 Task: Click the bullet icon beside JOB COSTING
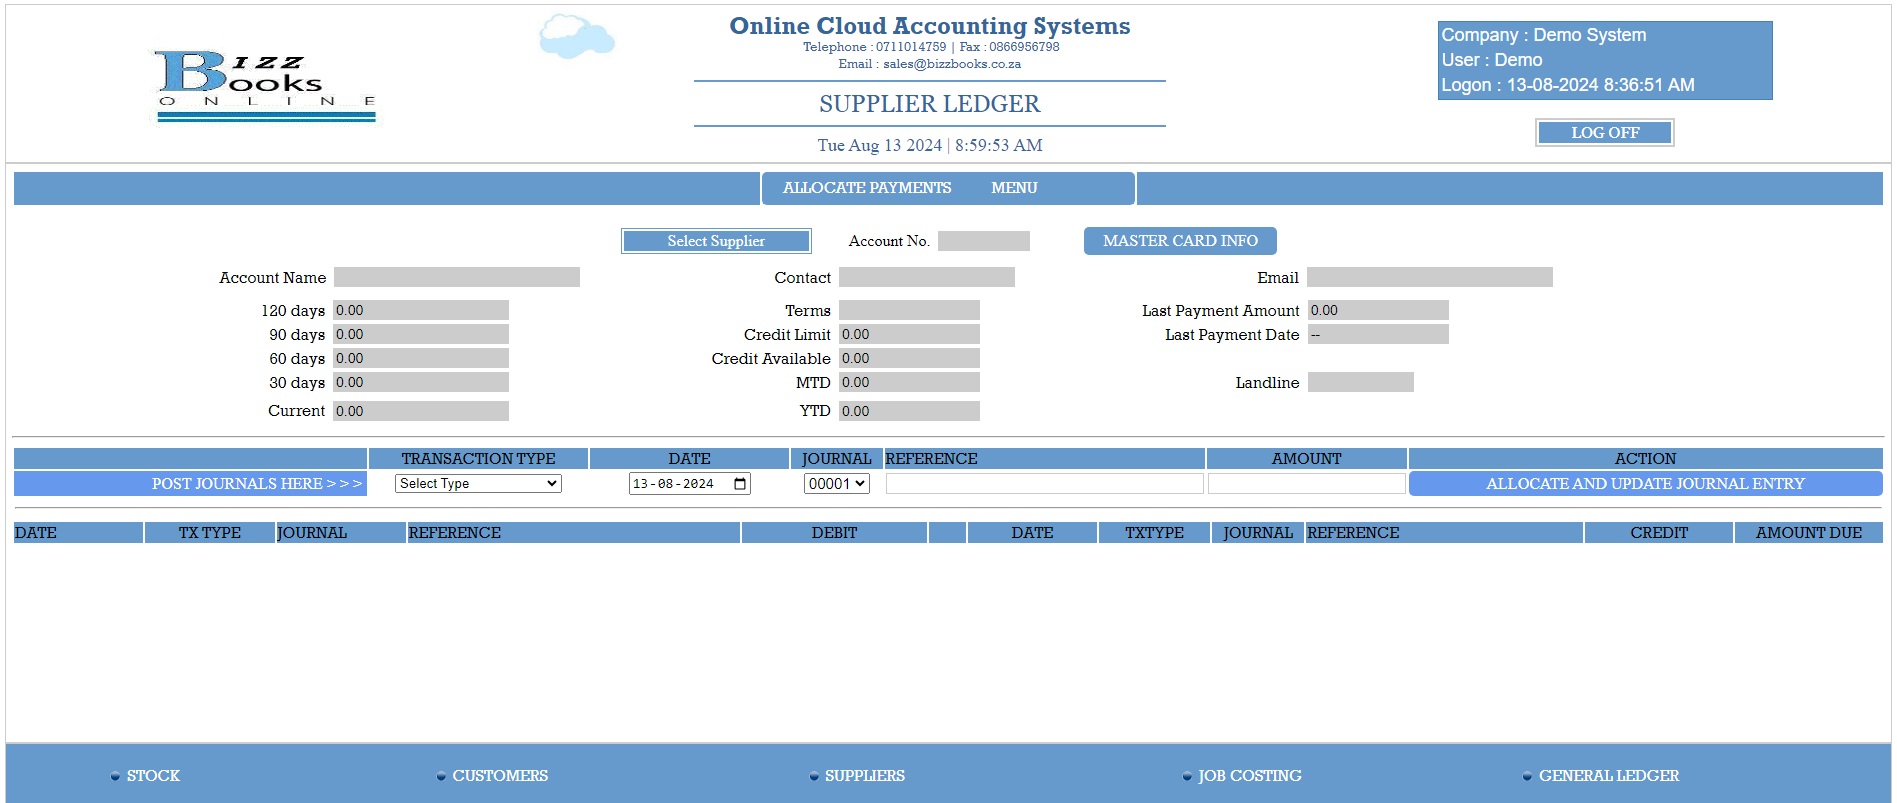[x=1187, y=777]
